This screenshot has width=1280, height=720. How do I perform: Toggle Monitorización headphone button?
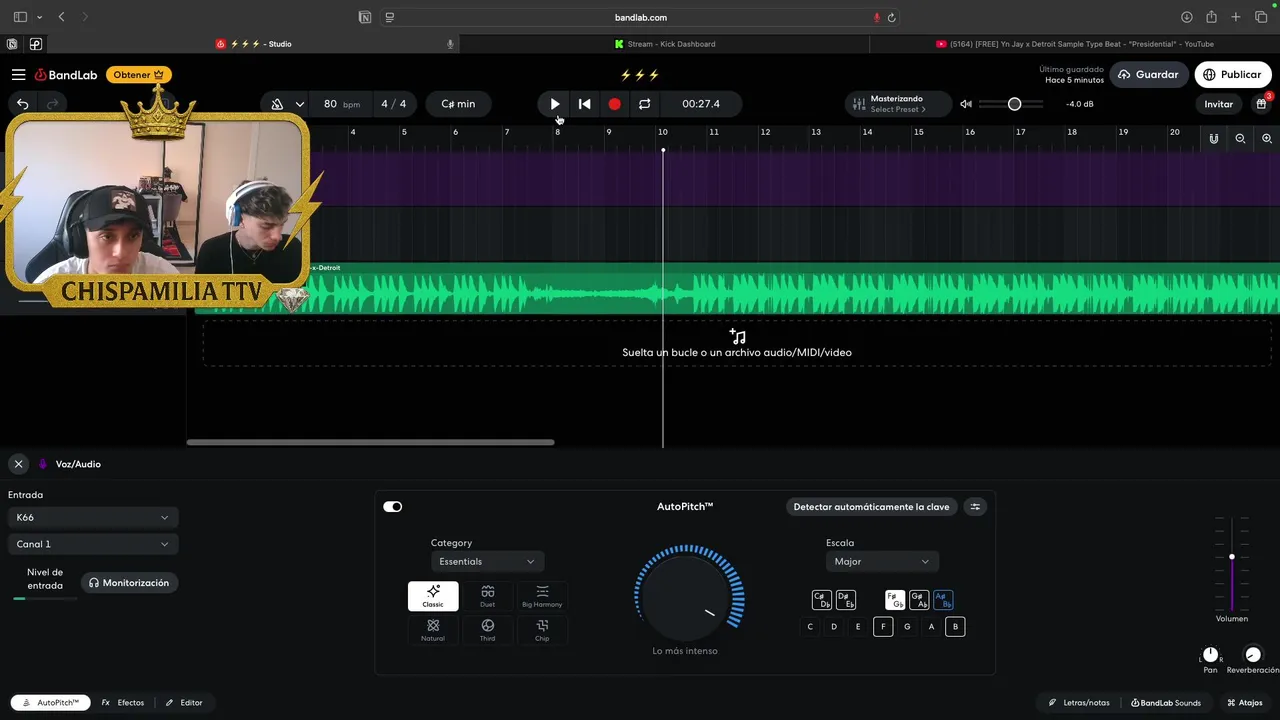tap(128, 583)
